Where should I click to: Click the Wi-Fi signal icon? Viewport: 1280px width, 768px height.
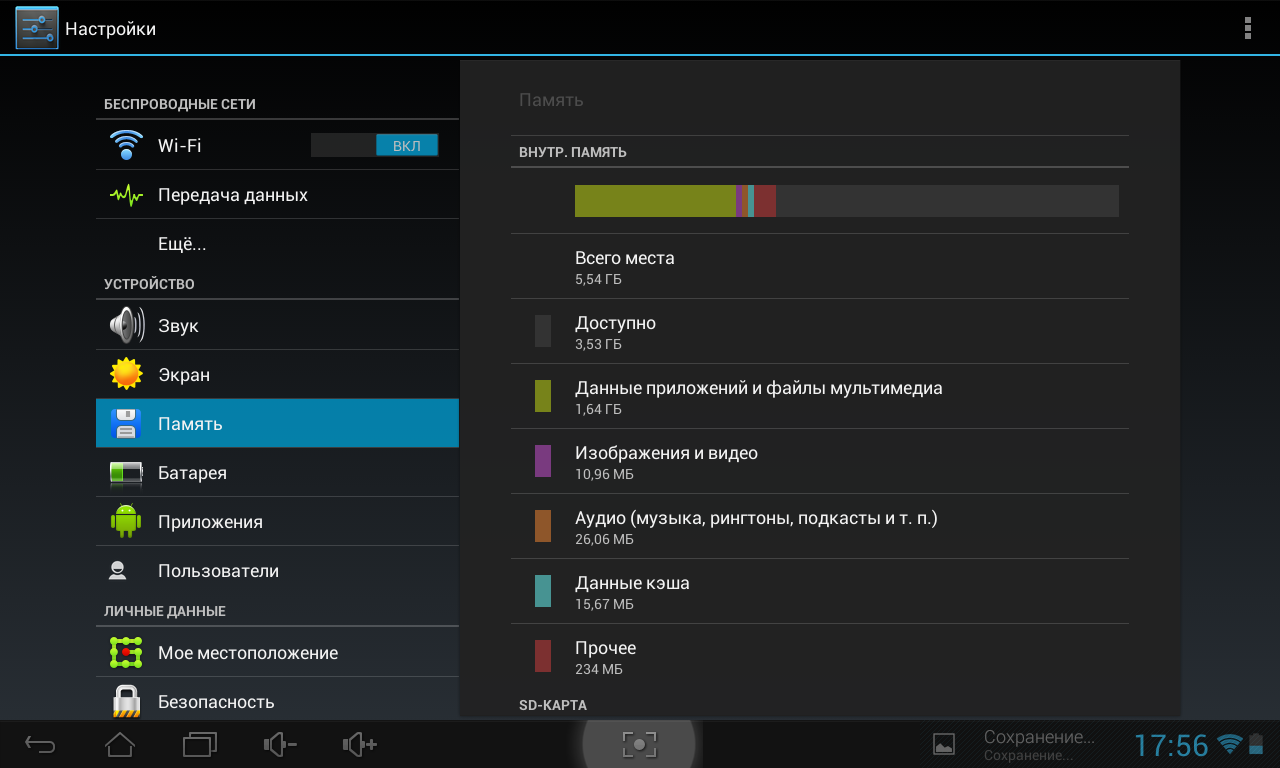point(126,145)
